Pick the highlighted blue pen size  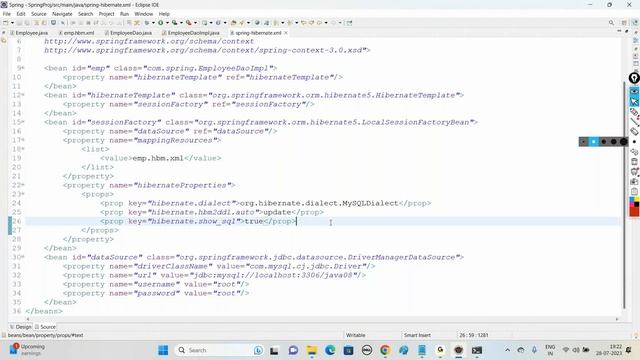point(593,142)
